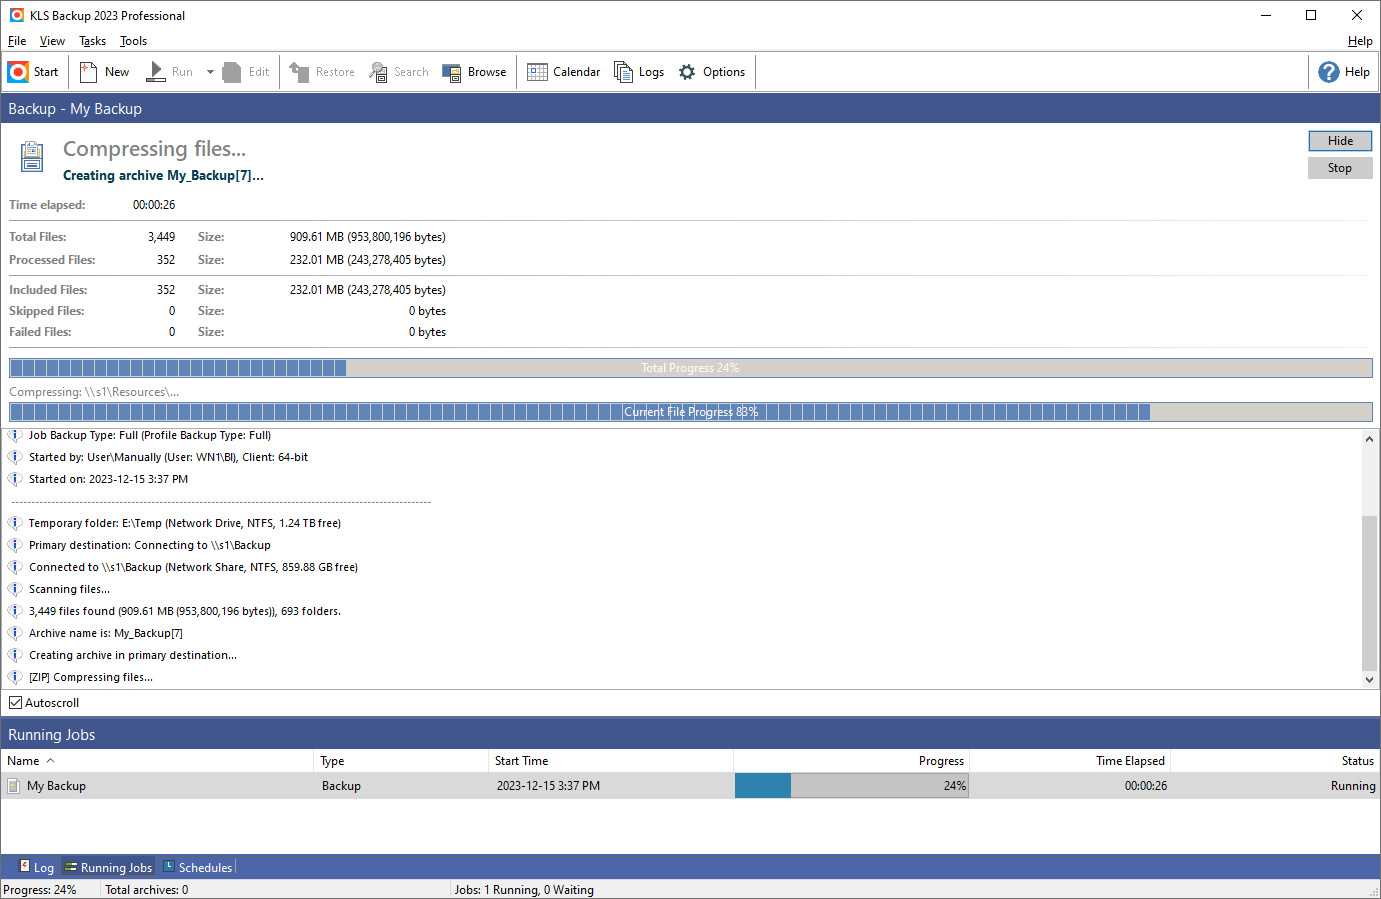Switch to the Schedules tab

[x=197, y=867]
